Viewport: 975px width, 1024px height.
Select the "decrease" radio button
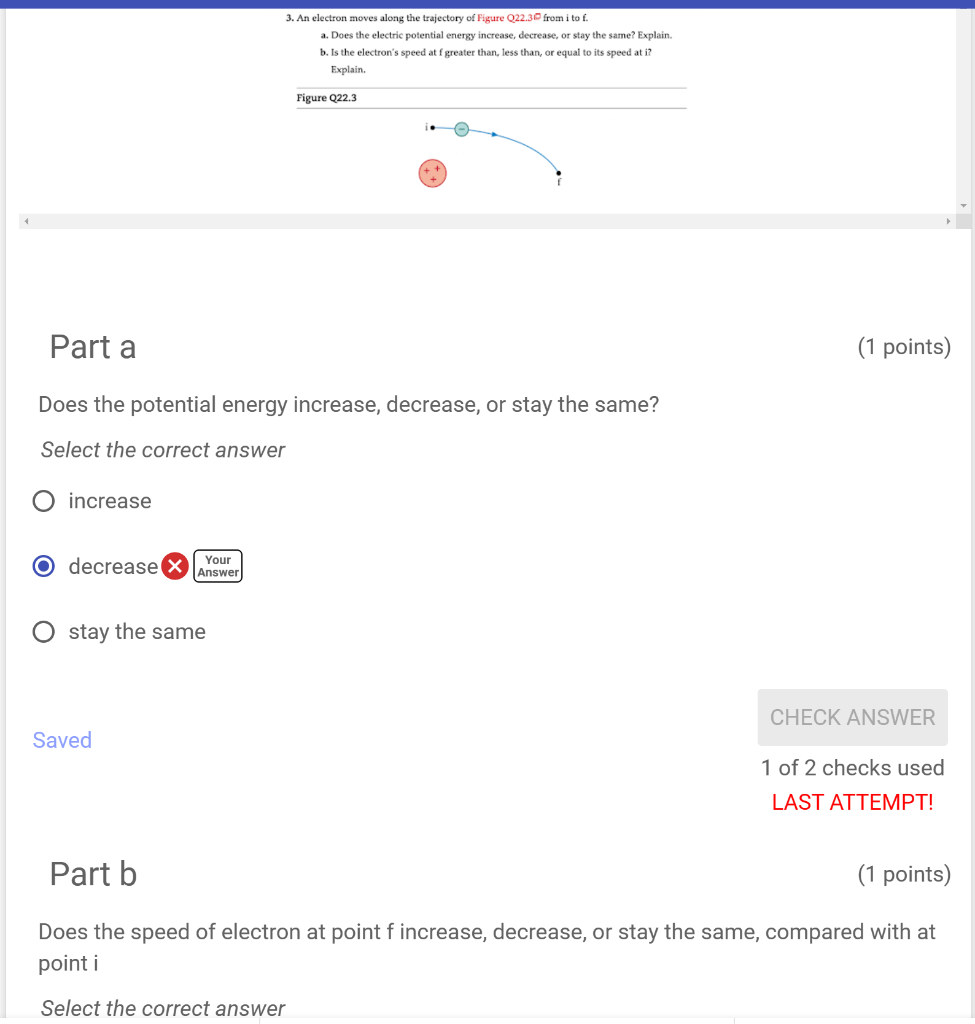pyautogui.click(x=43, y=566)
